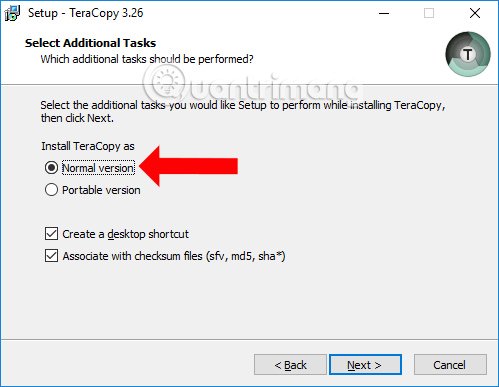This screenshot has width=499, height=387.
Task: Toggle Associate with checksum files checkbox
Action: [51, 256]
